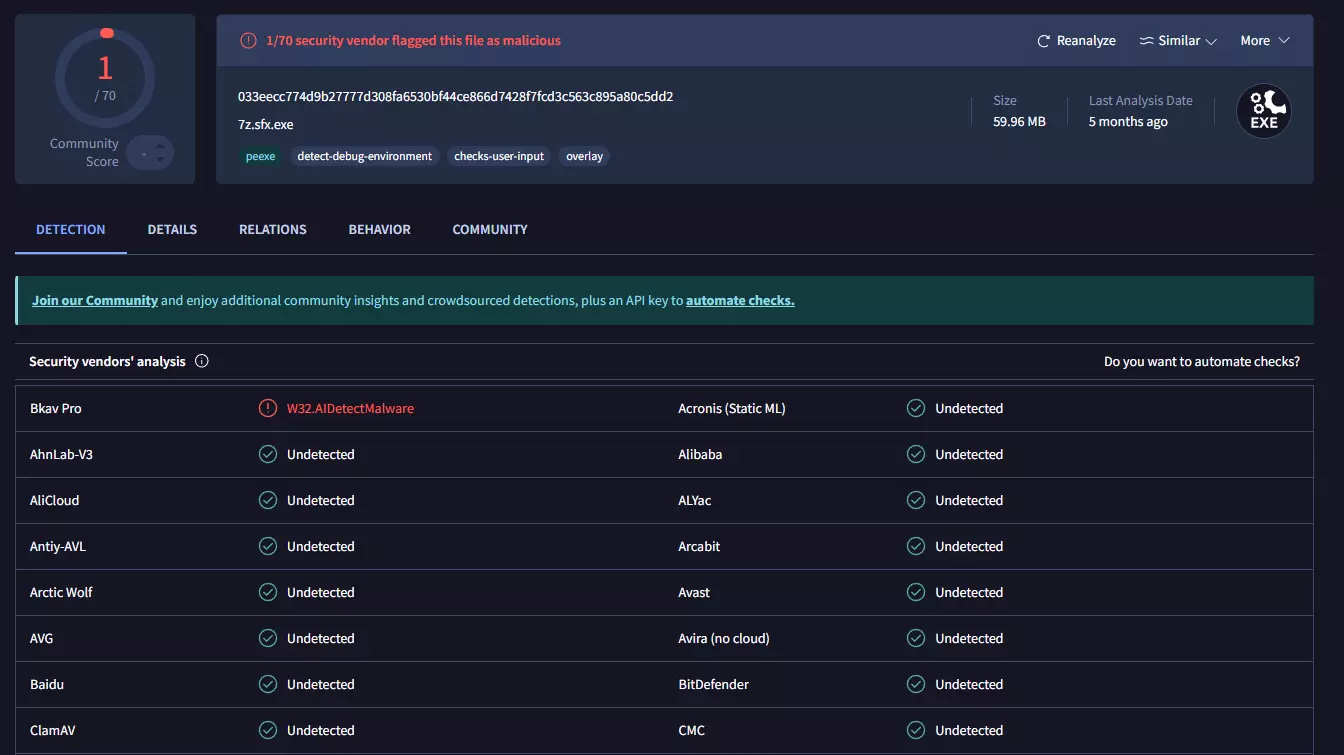
Task: Click the detect-debug-environment tag
Action: [x=365, y=156]
